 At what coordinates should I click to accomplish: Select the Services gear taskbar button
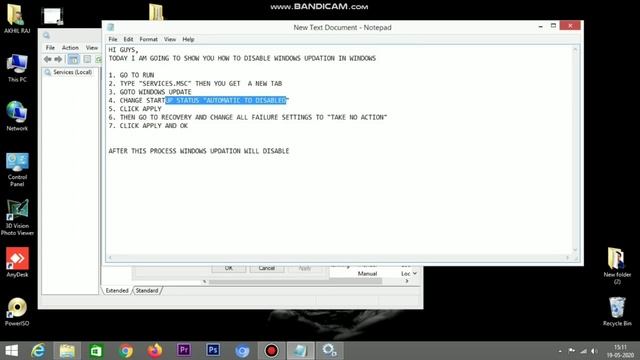pos(329,351)
